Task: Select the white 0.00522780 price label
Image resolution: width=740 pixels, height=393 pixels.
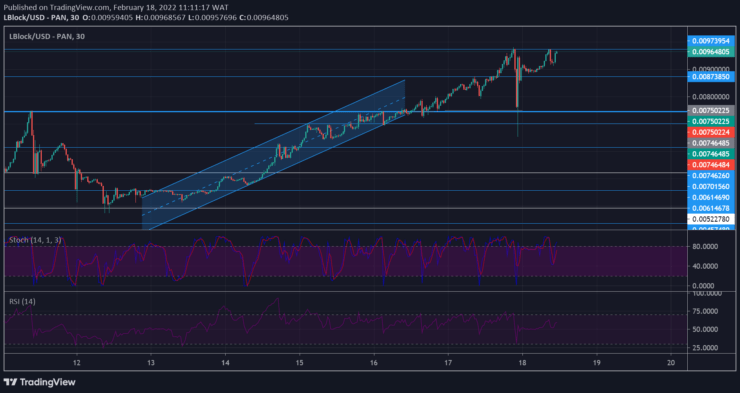Action: click(711, 219)
